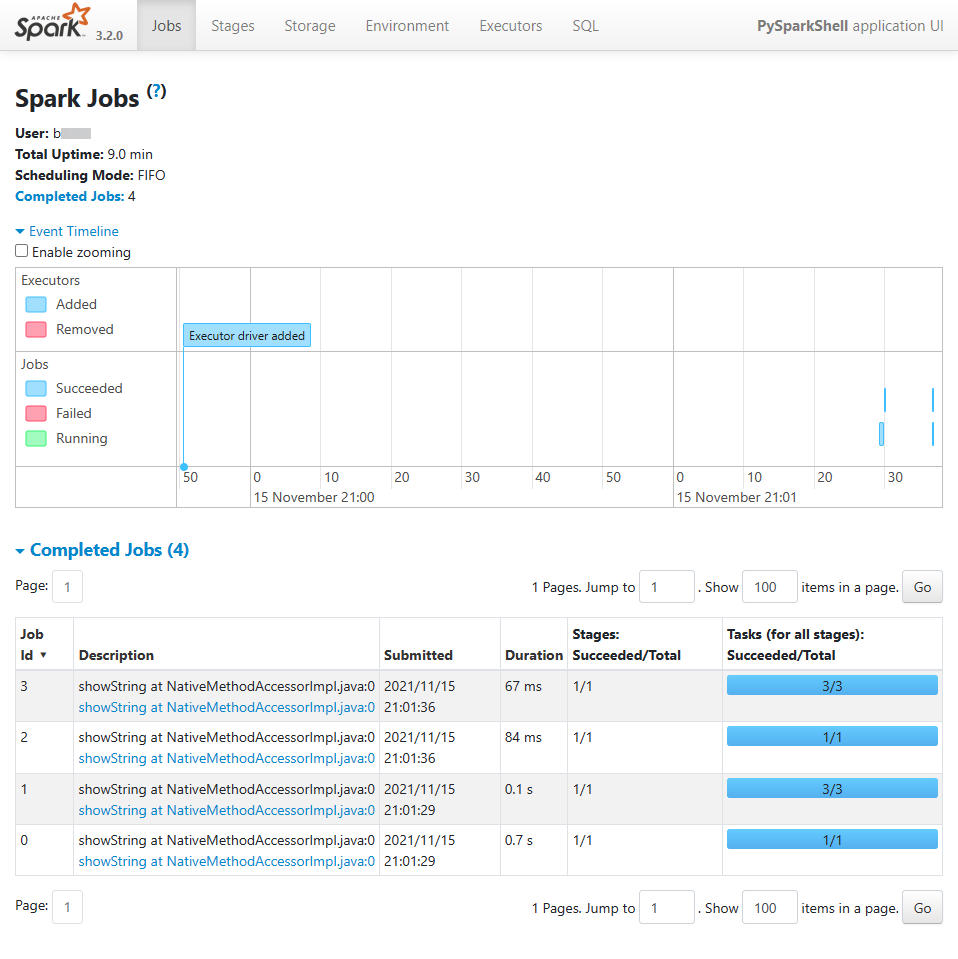Collapse the Completed Jobs section
This screenshot has height=959, width=958.
[102, 549]
